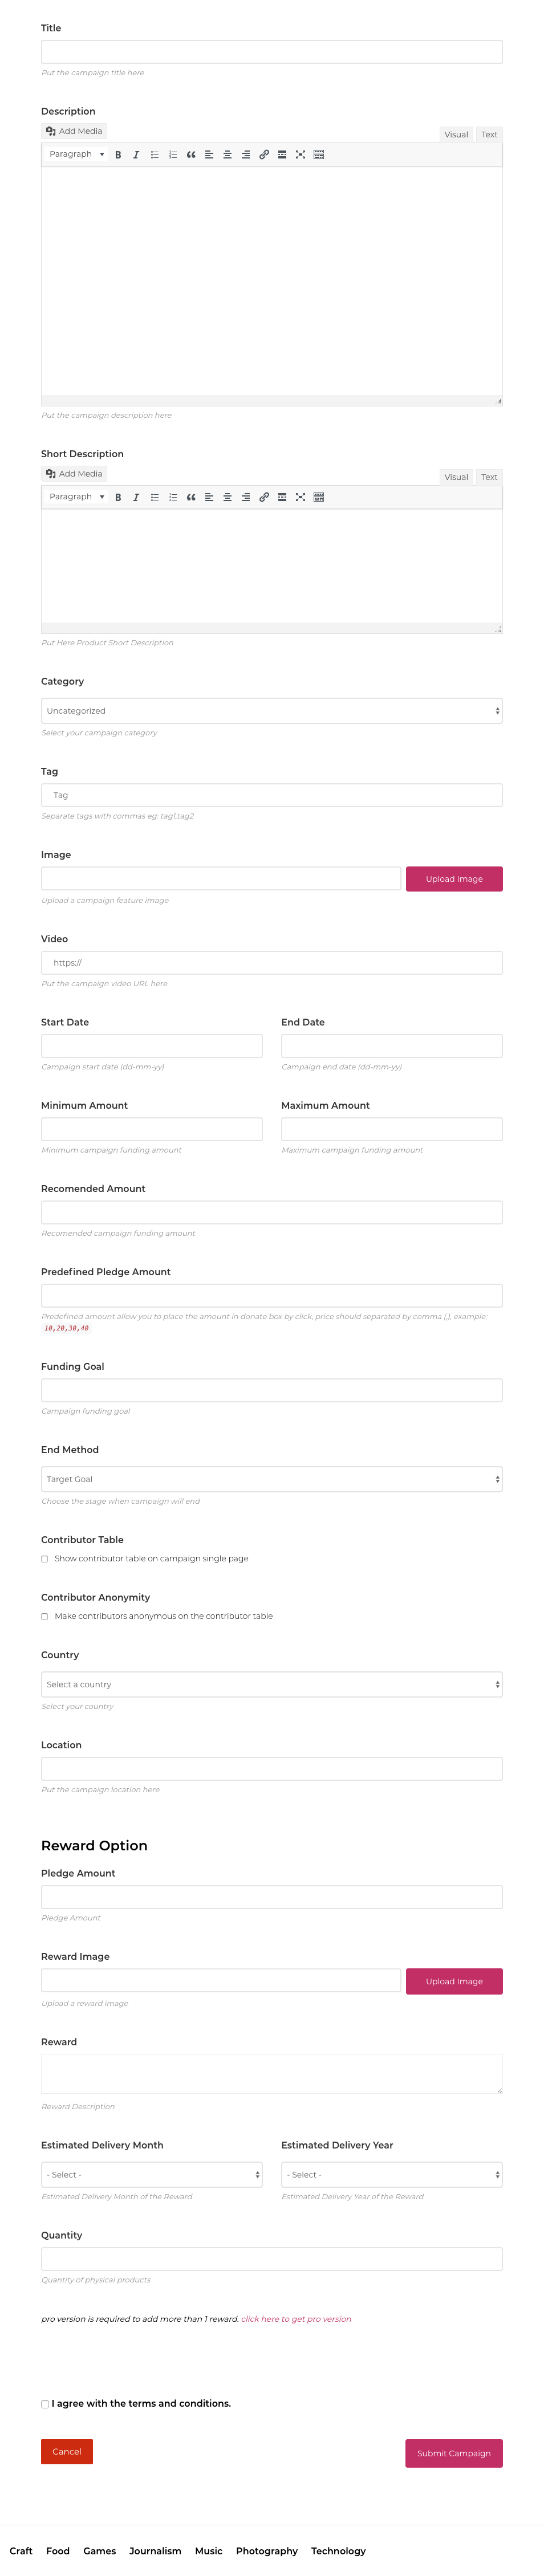
Task: Open the Category Uncategorized dropdown
Action: pyautogui.click(x=272, y=711)
